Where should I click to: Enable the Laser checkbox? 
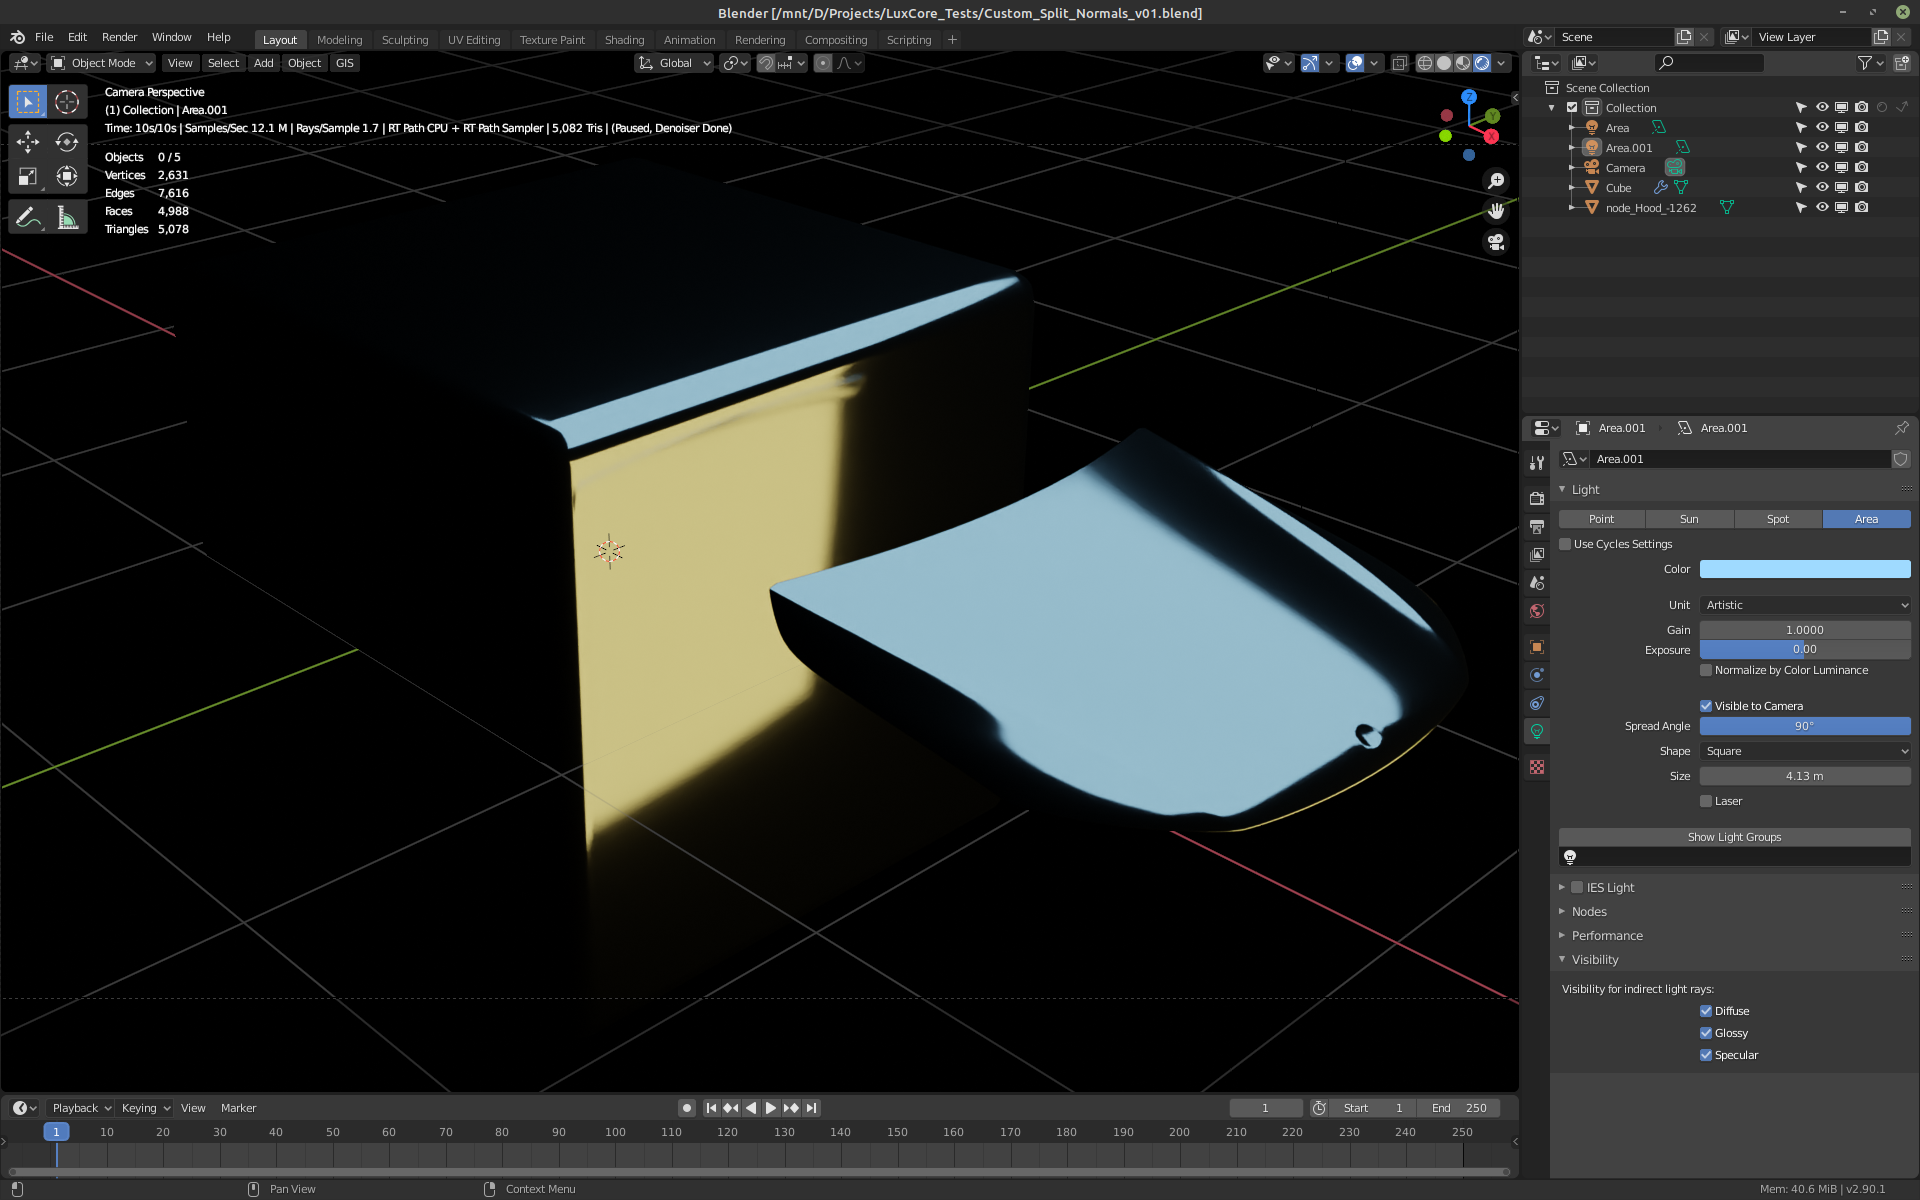pyautogui.click(x=1706, y=801)
